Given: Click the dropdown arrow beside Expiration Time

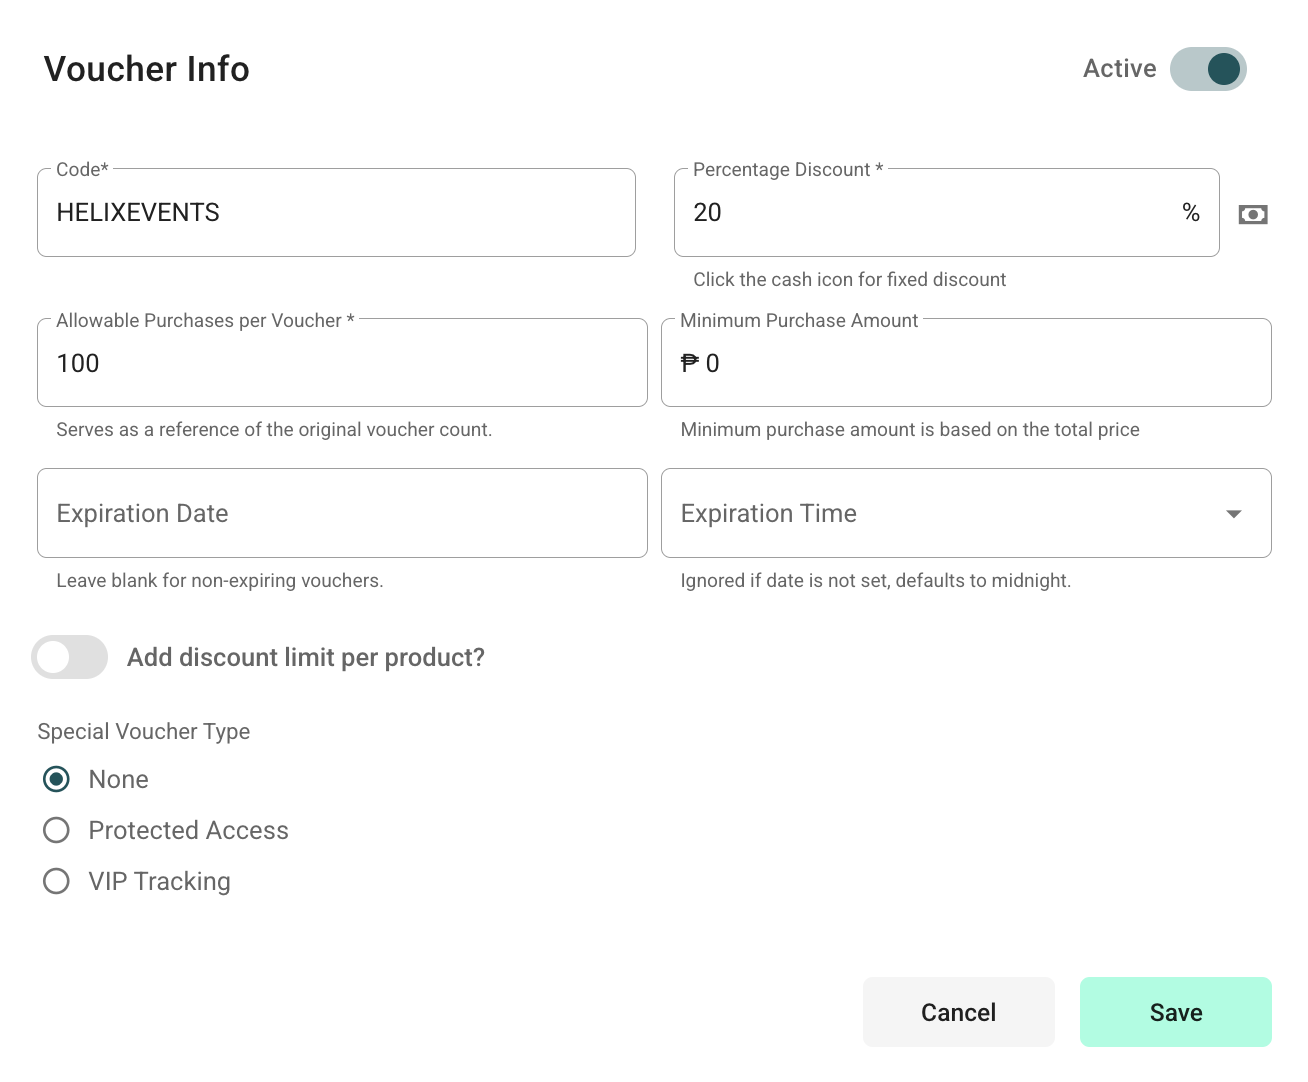Looking at the screenshot, I should 1233,513.
